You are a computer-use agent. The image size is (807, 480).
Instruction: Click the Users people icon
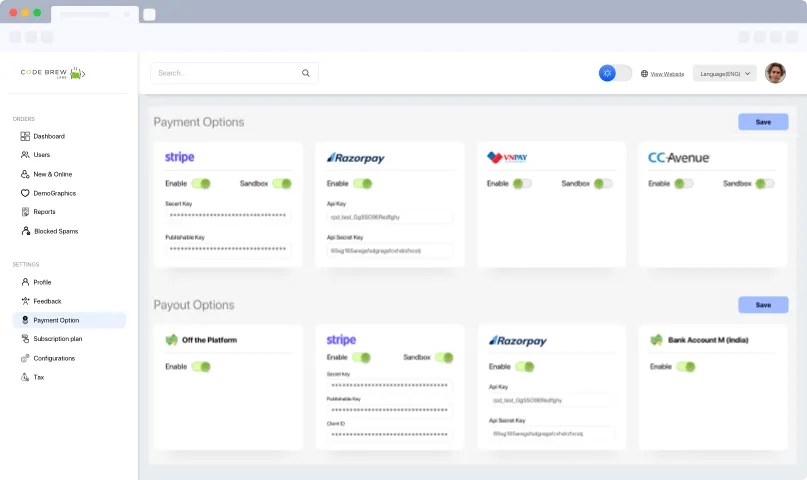click(25, 155)
